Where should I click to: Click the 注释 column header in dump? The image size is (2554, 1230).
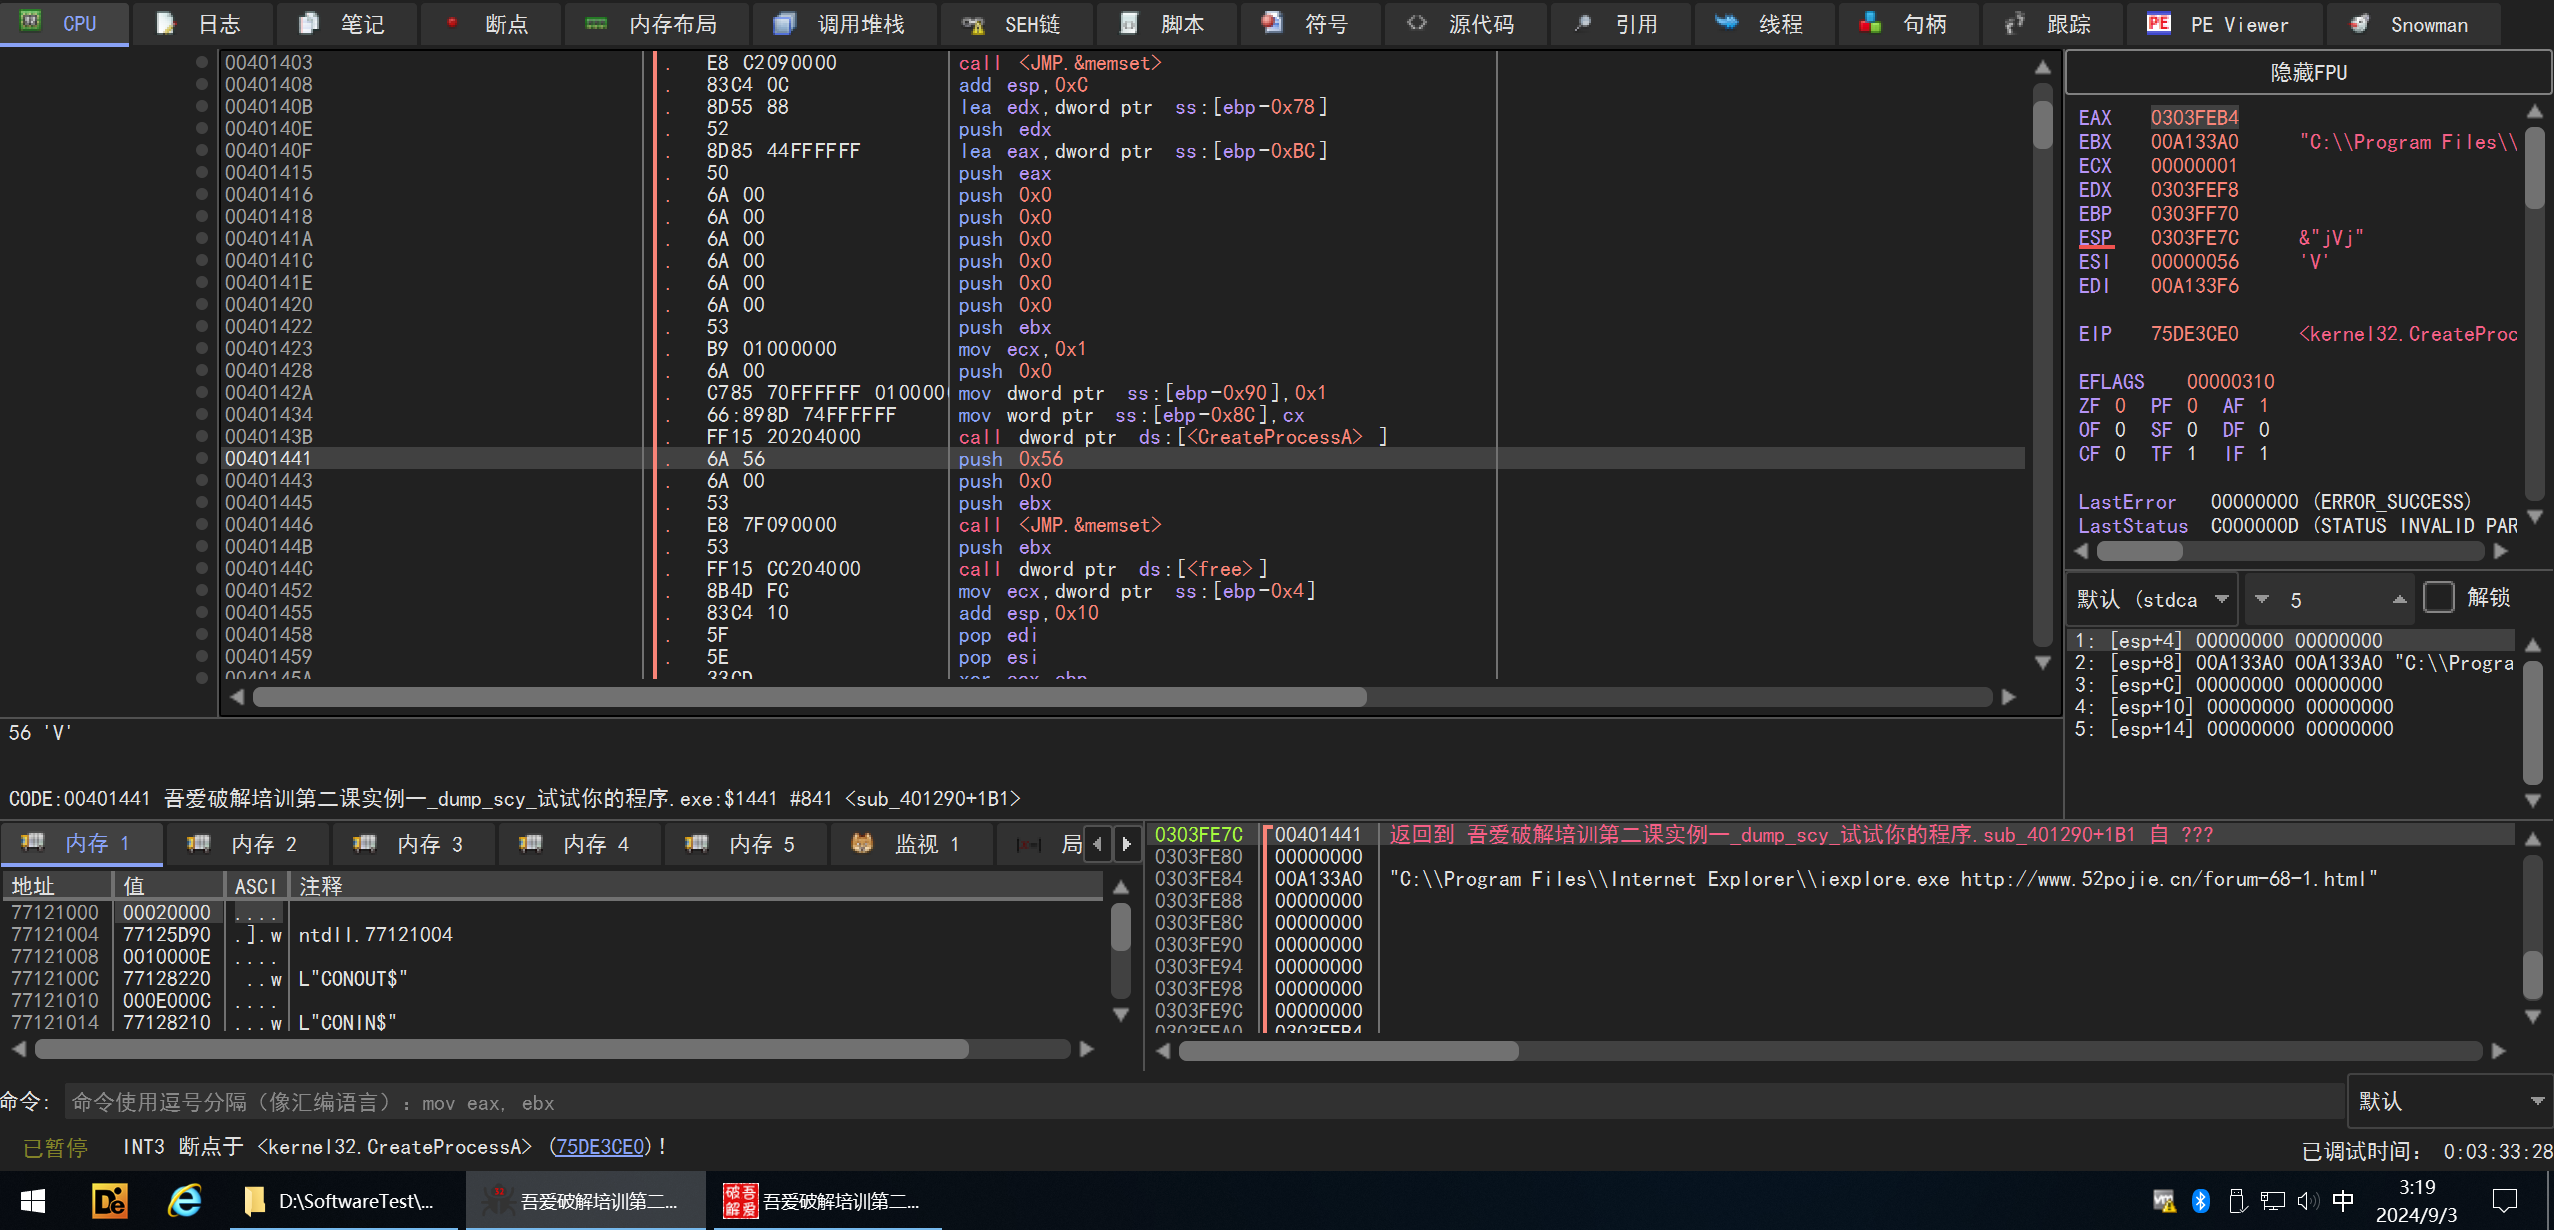click(695, 886)
